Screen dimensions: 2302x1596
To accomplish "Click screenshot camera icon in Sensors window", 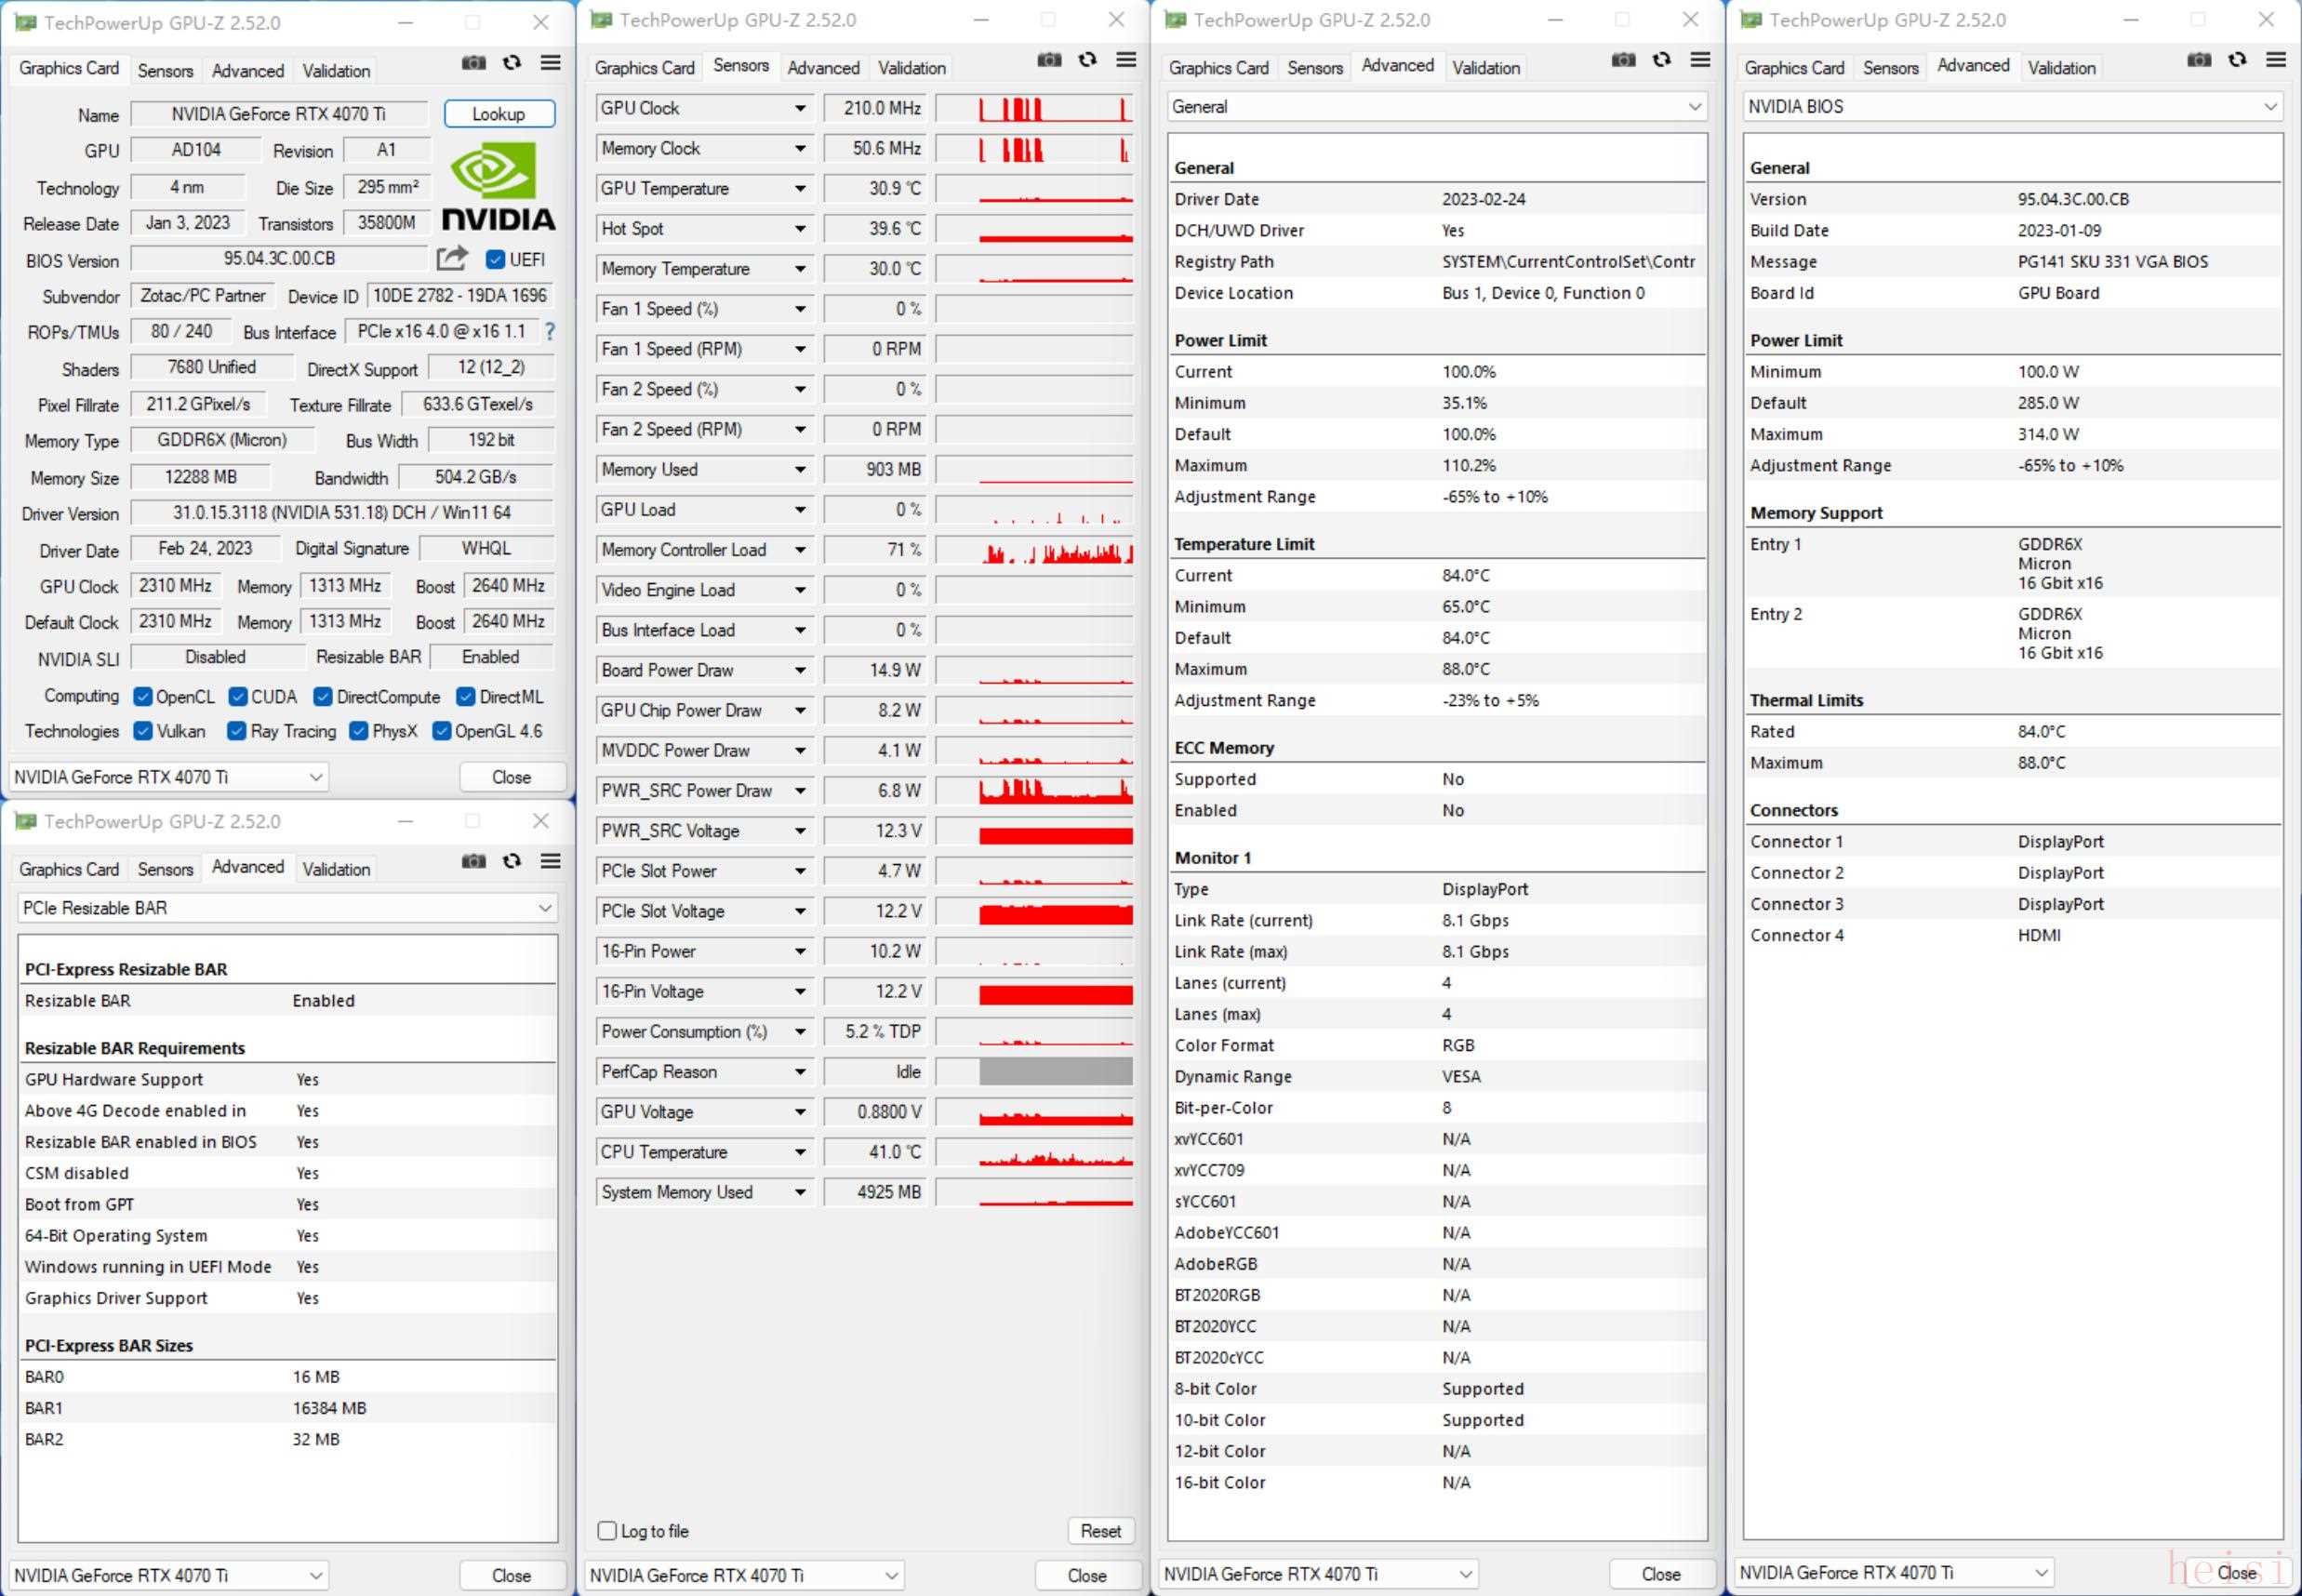I will 1049,60.
